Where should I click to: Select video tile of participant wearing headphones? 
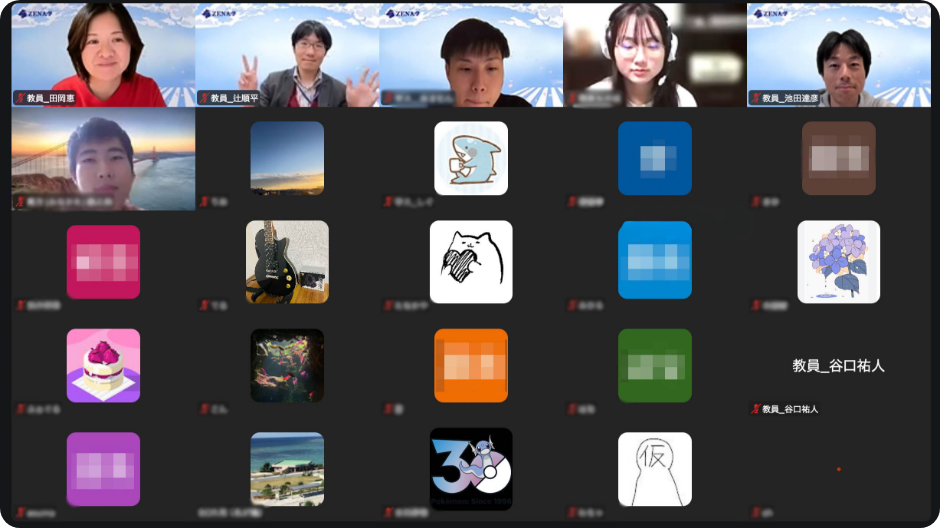tap(654, 55)
